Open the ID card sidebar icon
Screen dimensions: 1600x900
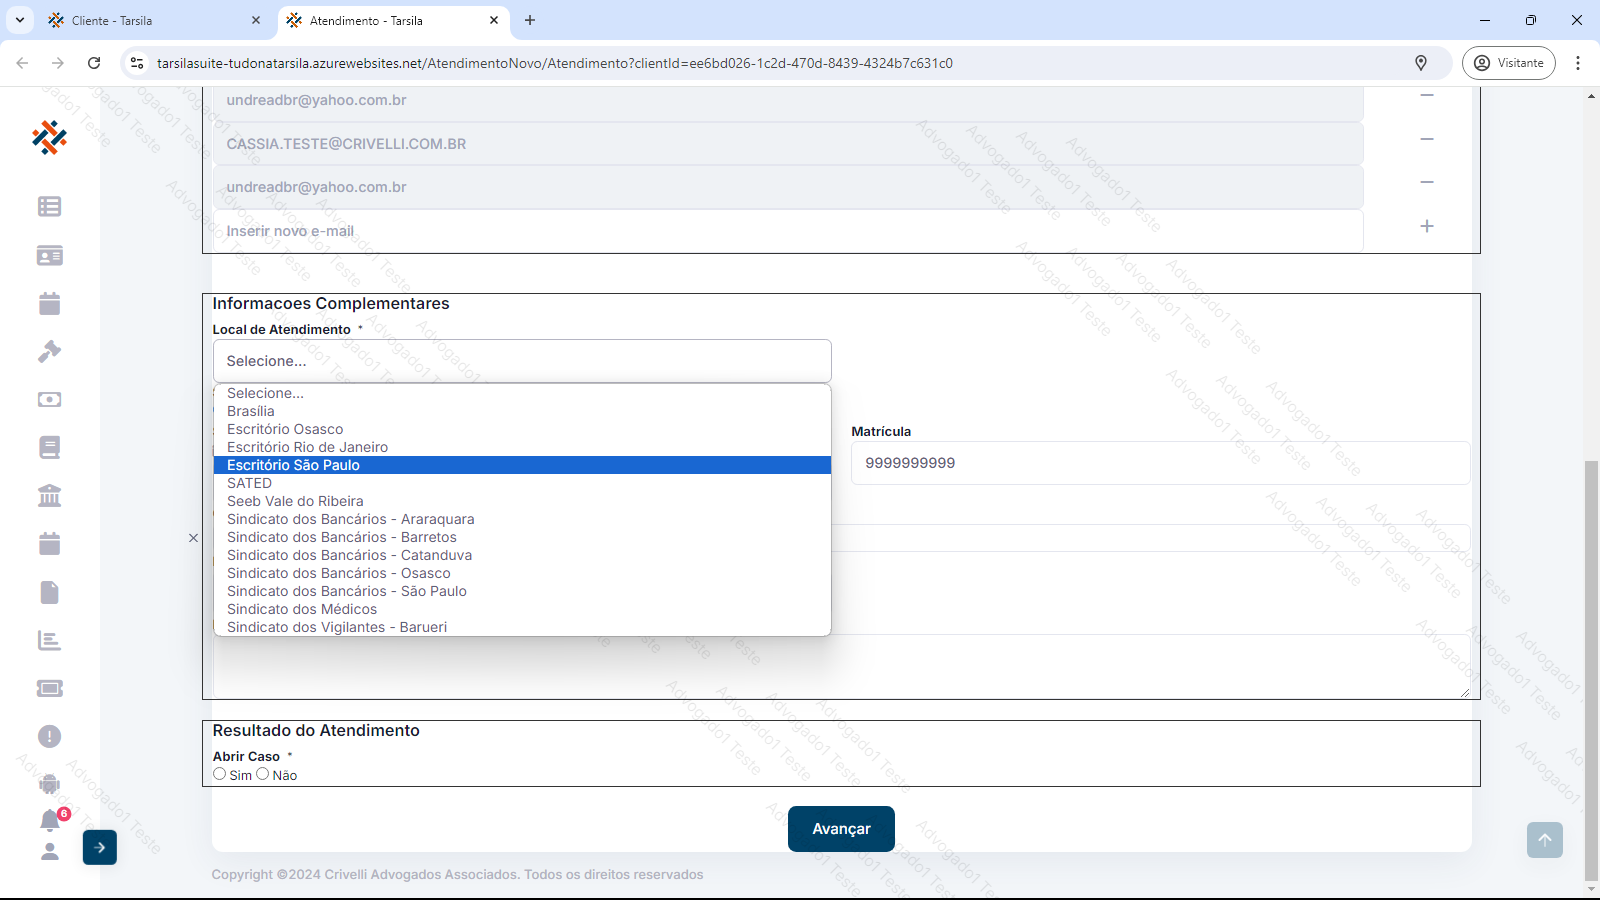[49, 256]
